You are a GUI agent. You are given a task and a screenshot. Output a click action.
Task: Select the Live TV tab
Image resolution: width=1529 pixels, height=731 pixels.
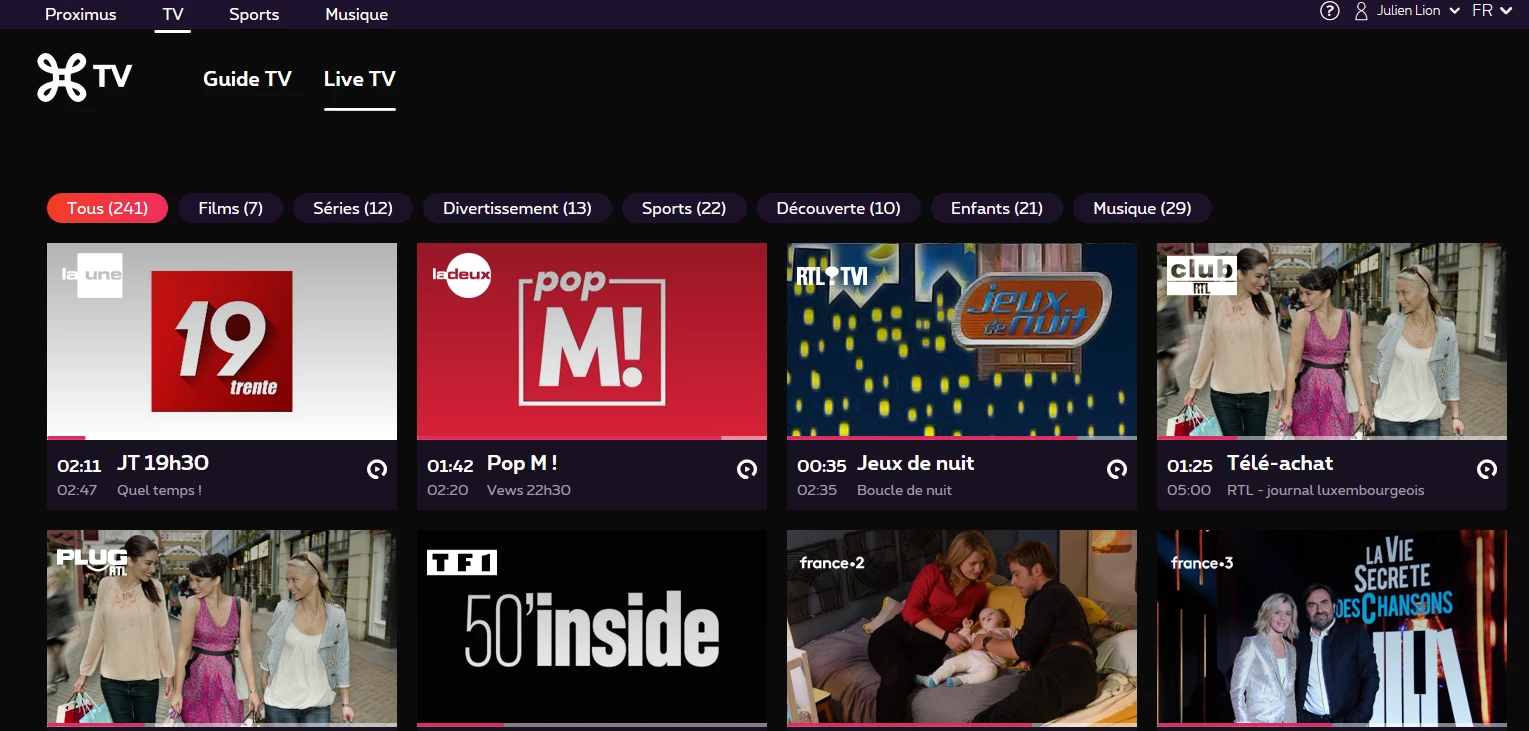[x=360, y=79]
